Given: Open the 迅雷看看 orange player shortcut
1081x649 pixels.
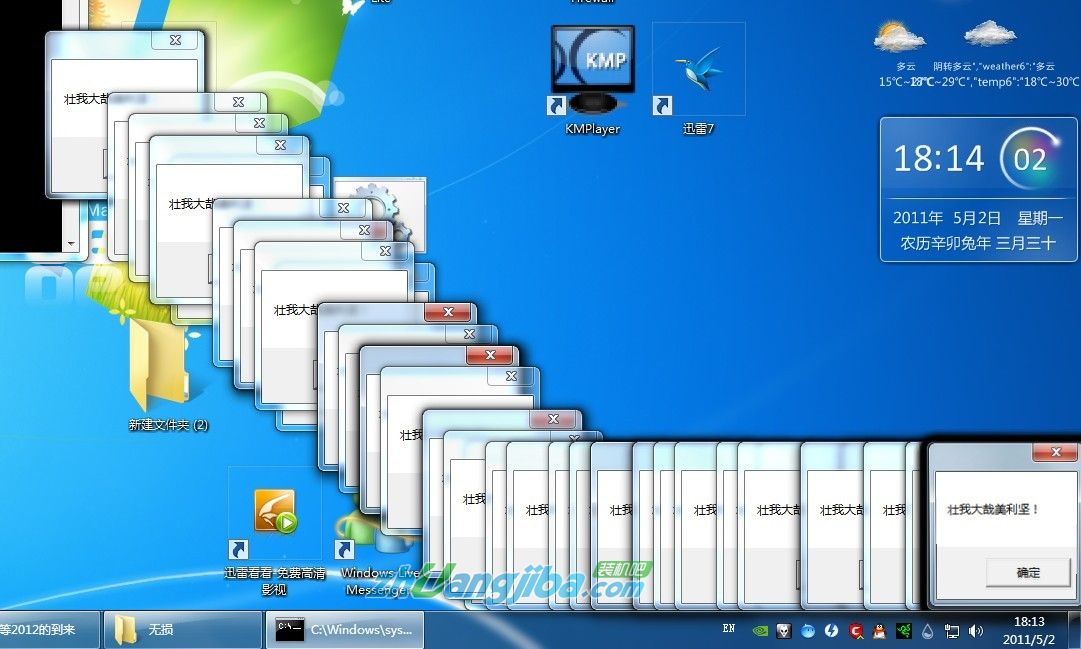Looking at the screenshot, I should (x=275, y=514).
